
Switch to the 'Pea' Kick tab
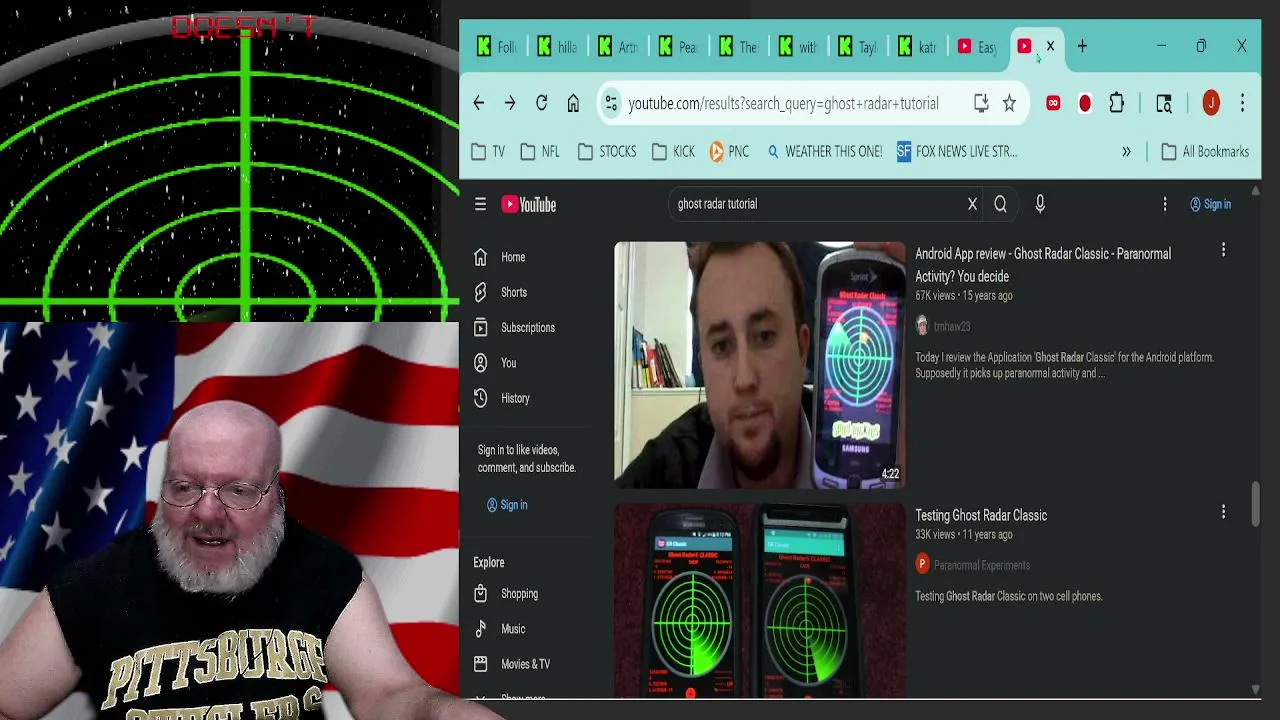(x=677, y=47)
